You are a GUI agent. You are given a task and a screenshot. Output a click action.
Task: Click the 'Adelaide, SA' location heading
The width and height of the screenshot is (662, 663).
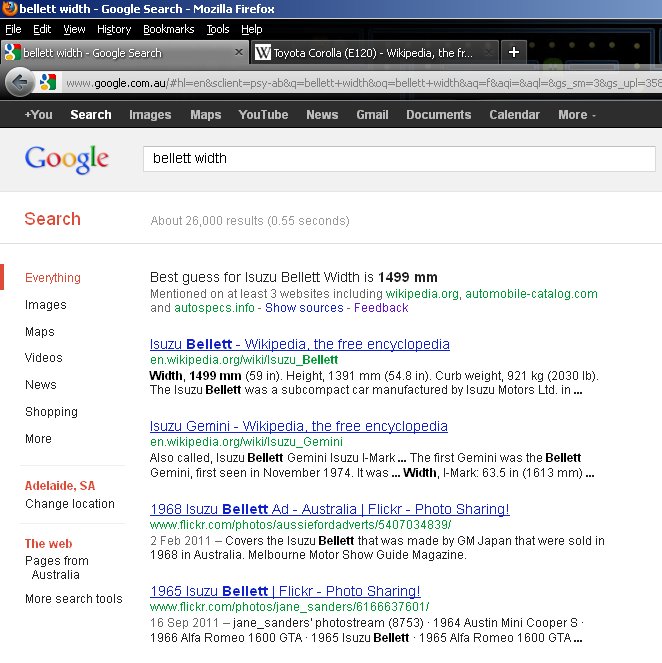[x=60, y=486]
